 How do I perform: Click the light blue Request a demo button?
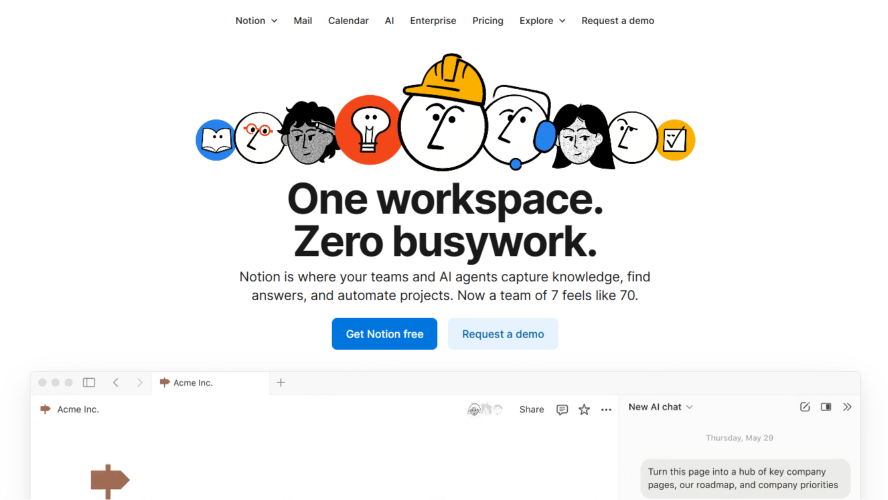coord(503,334)
